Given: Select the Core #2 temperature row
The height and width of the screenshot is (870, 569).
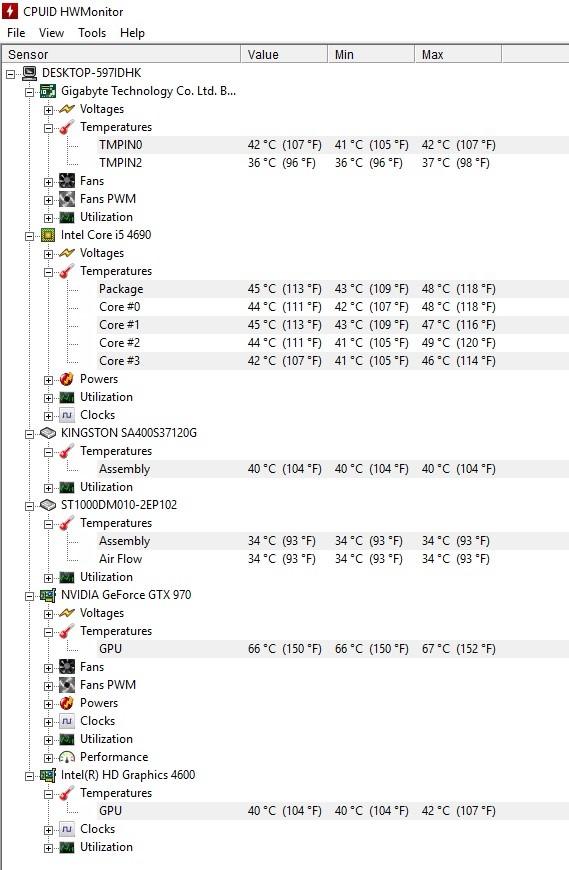Looking at the screenshot, I should (x=285, y=343).
